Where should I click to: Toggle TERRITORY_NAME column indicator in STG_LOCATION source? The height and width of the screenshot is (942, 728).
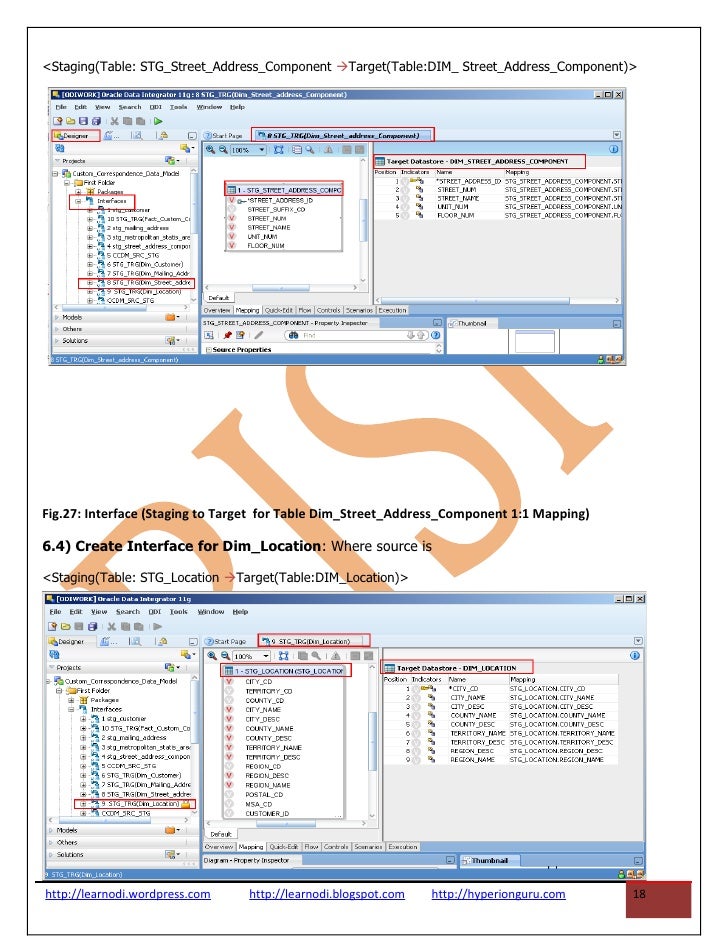click(228, 748)
